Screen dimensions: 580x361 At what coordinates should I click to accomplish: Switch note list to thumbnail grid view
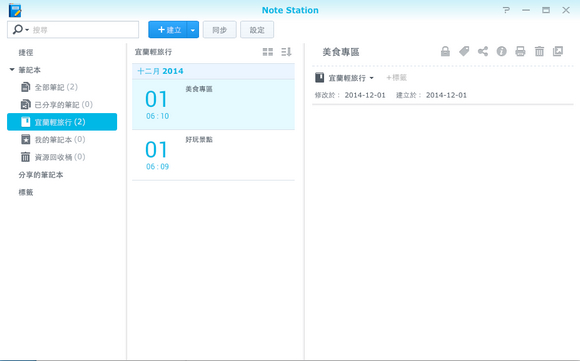pyautogui.click(x=268, y=52)
